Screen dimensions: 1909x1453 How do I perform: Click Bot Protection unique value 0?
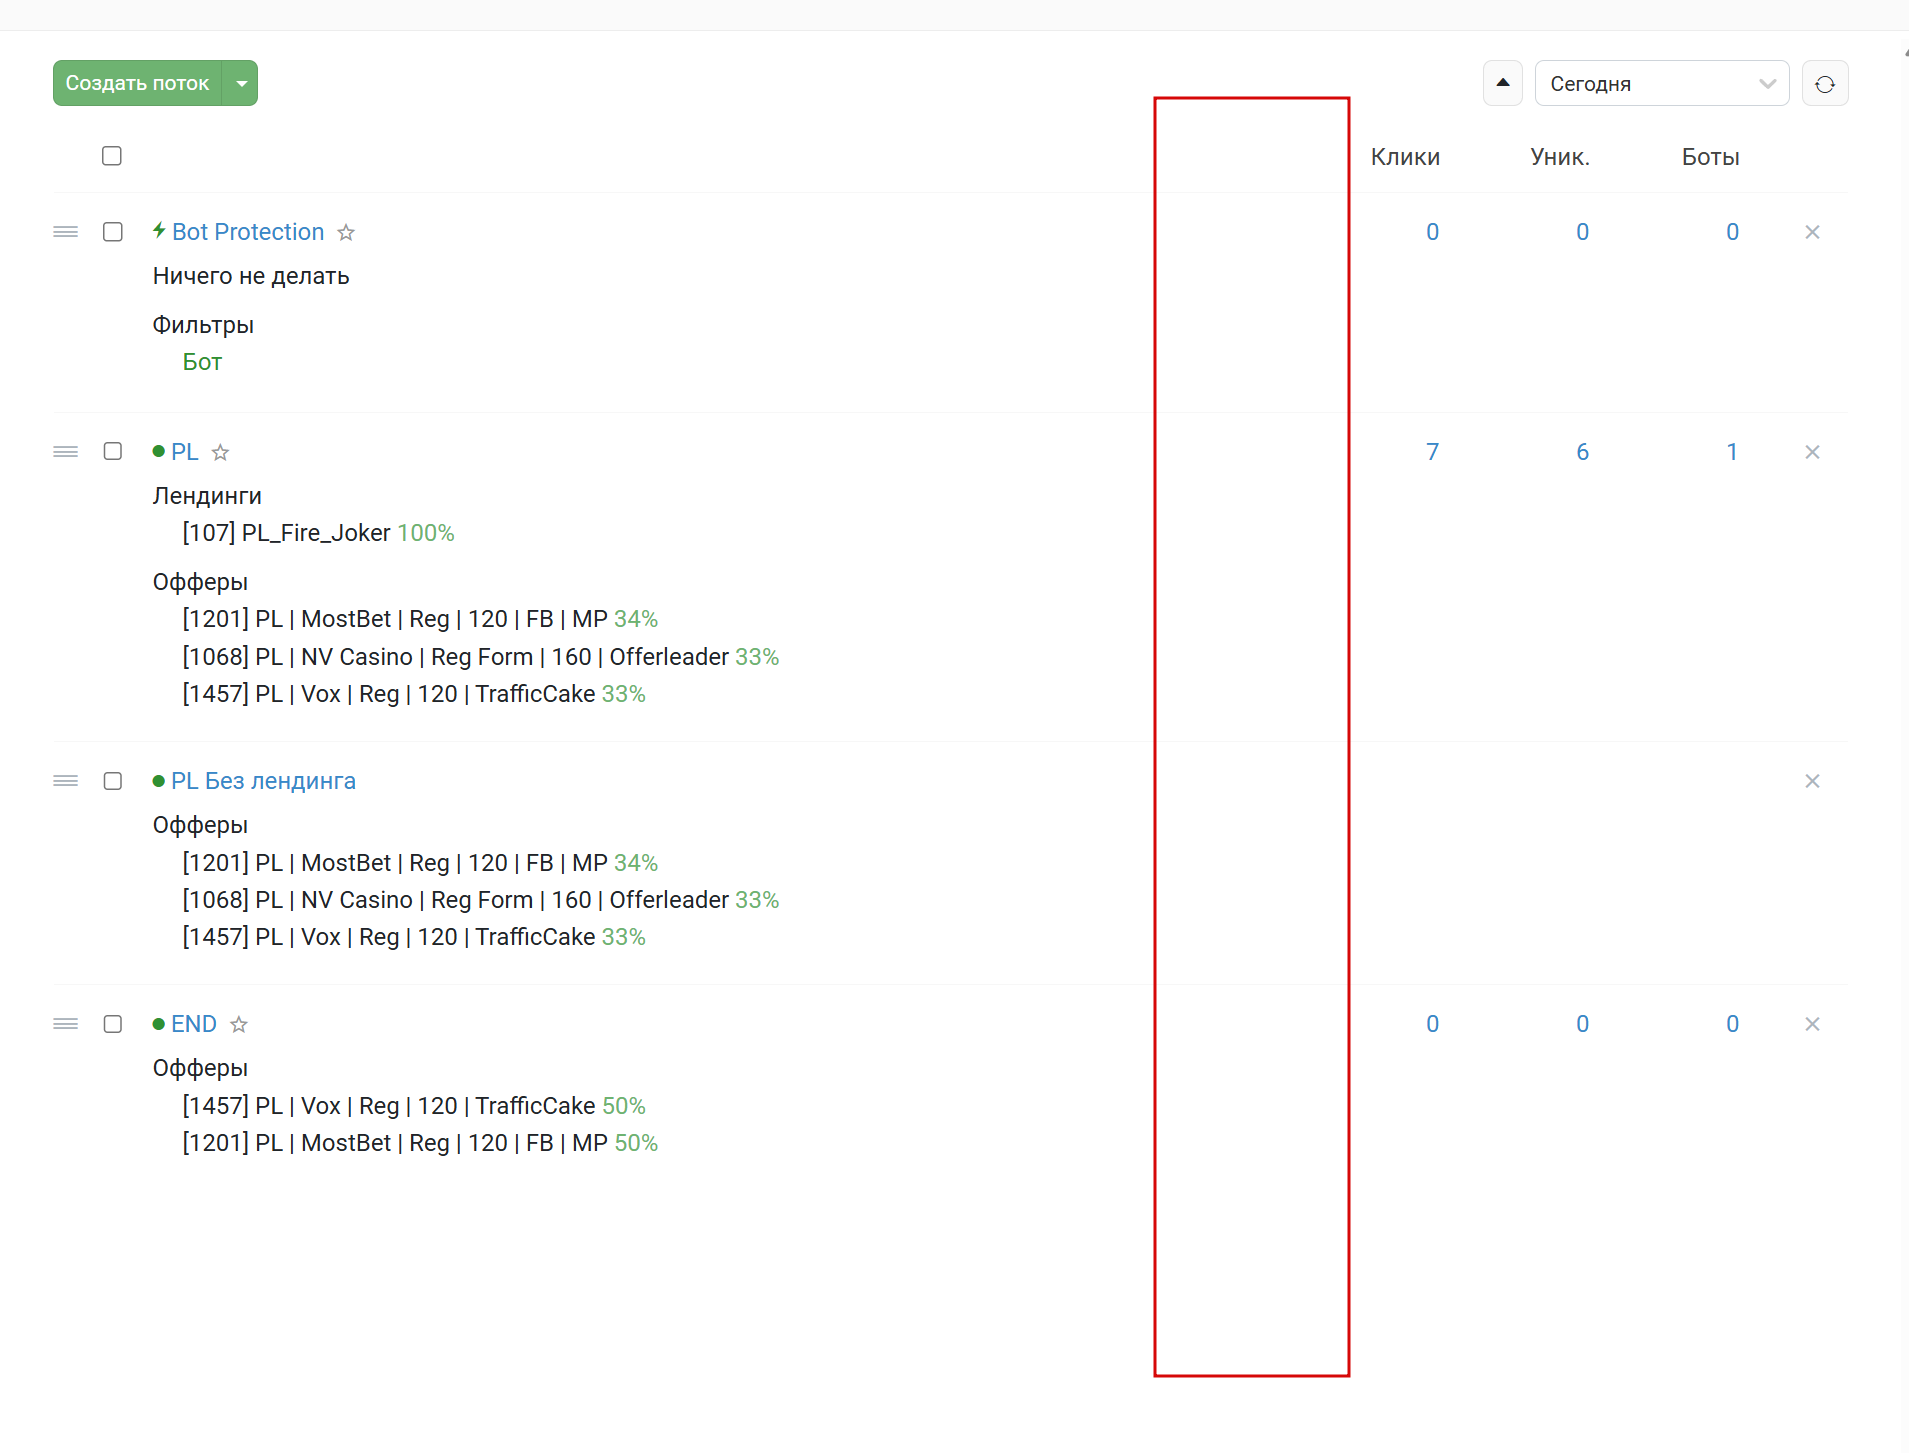pyautogui.click(x=1582, y=232)
